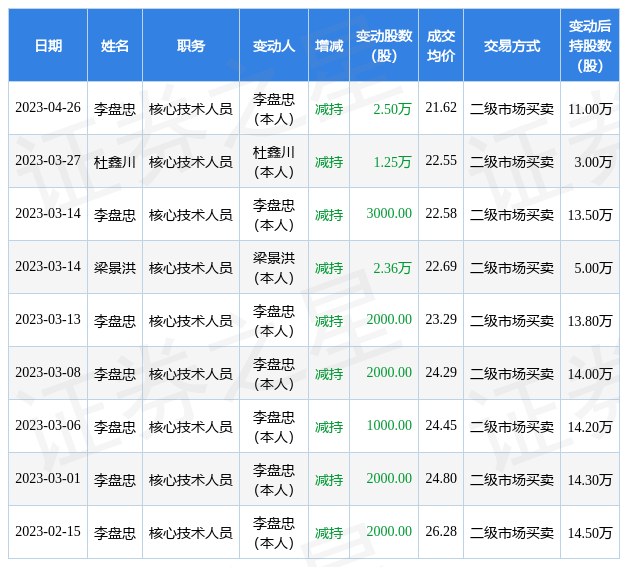This screenshot has width=620, height=567.
Task: Click the average price 24.29
Action: [441, 373]
